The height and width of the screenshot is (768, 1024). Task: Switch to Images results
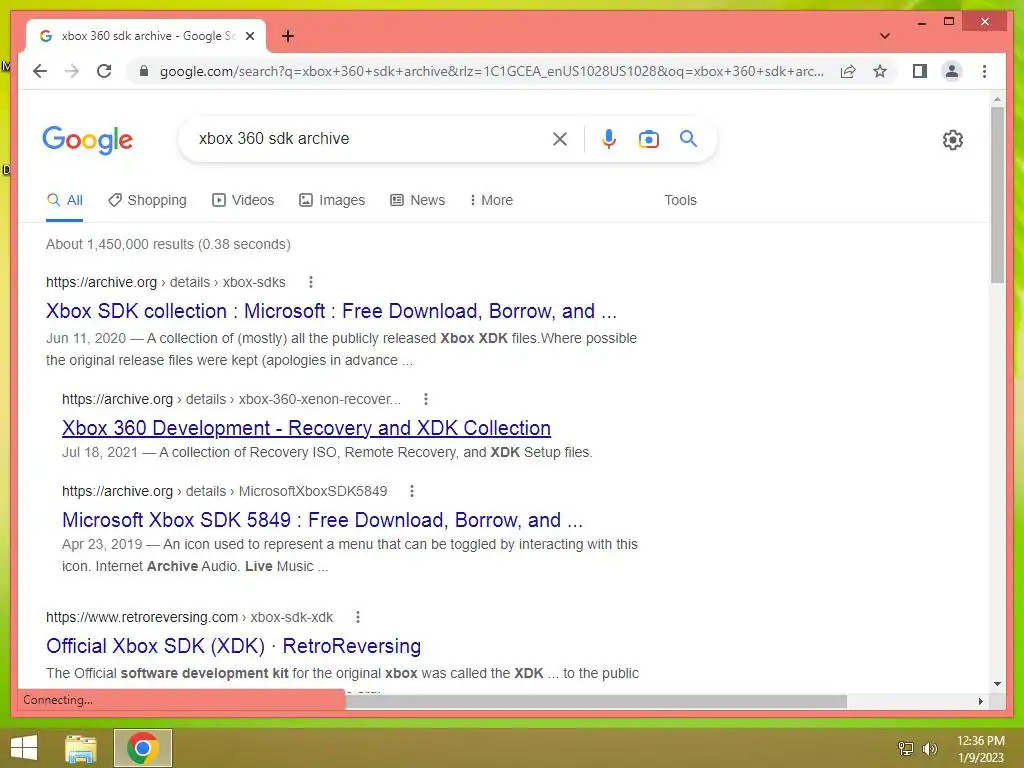click(x=332, y=200)
